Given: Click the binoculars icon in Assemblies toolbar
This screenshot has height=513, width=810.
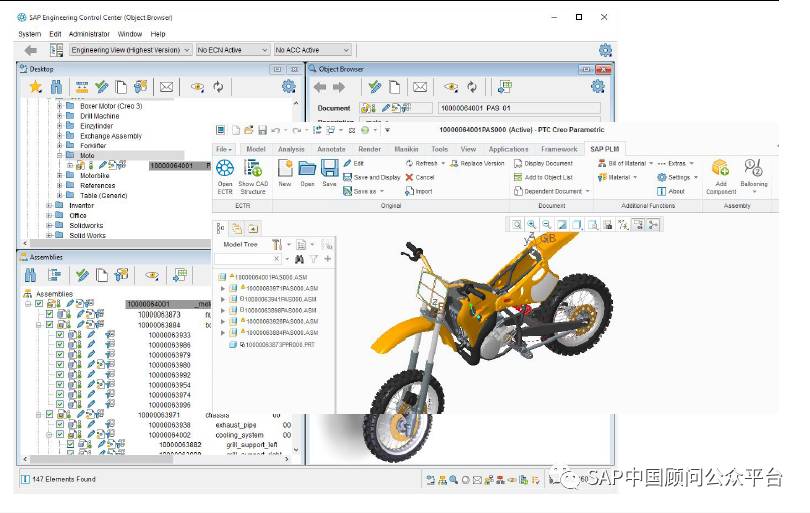Looking at the screenshot, I should coord(30,275).
